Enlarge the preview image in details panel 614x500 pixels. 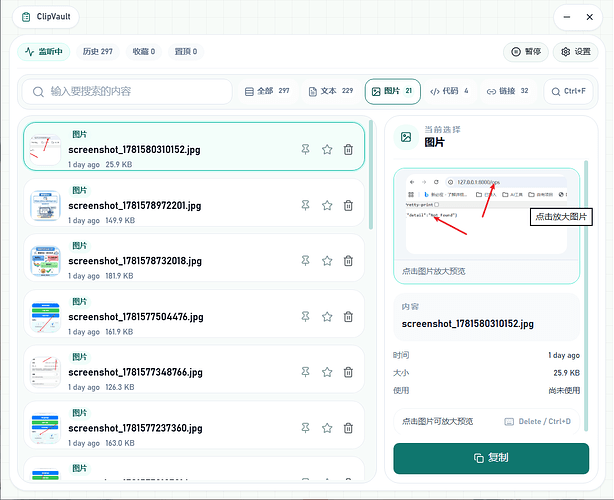pos(486,215)
